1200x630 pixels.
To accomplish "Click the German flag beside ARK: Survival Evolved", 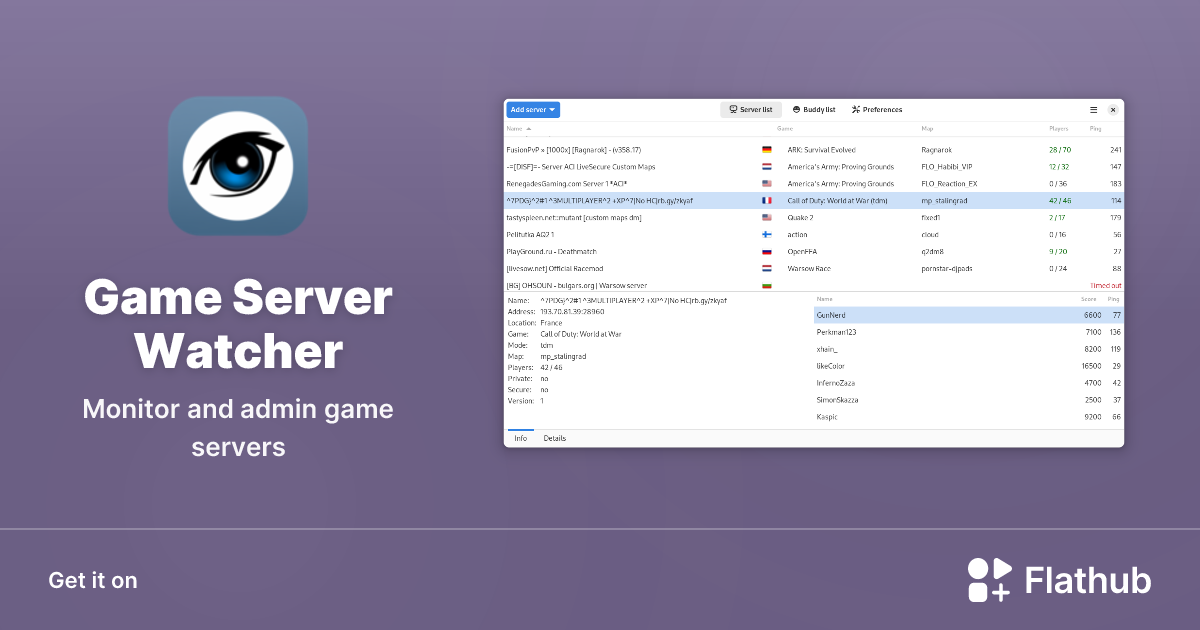I will pyautogui.click(x=766, y=149).
